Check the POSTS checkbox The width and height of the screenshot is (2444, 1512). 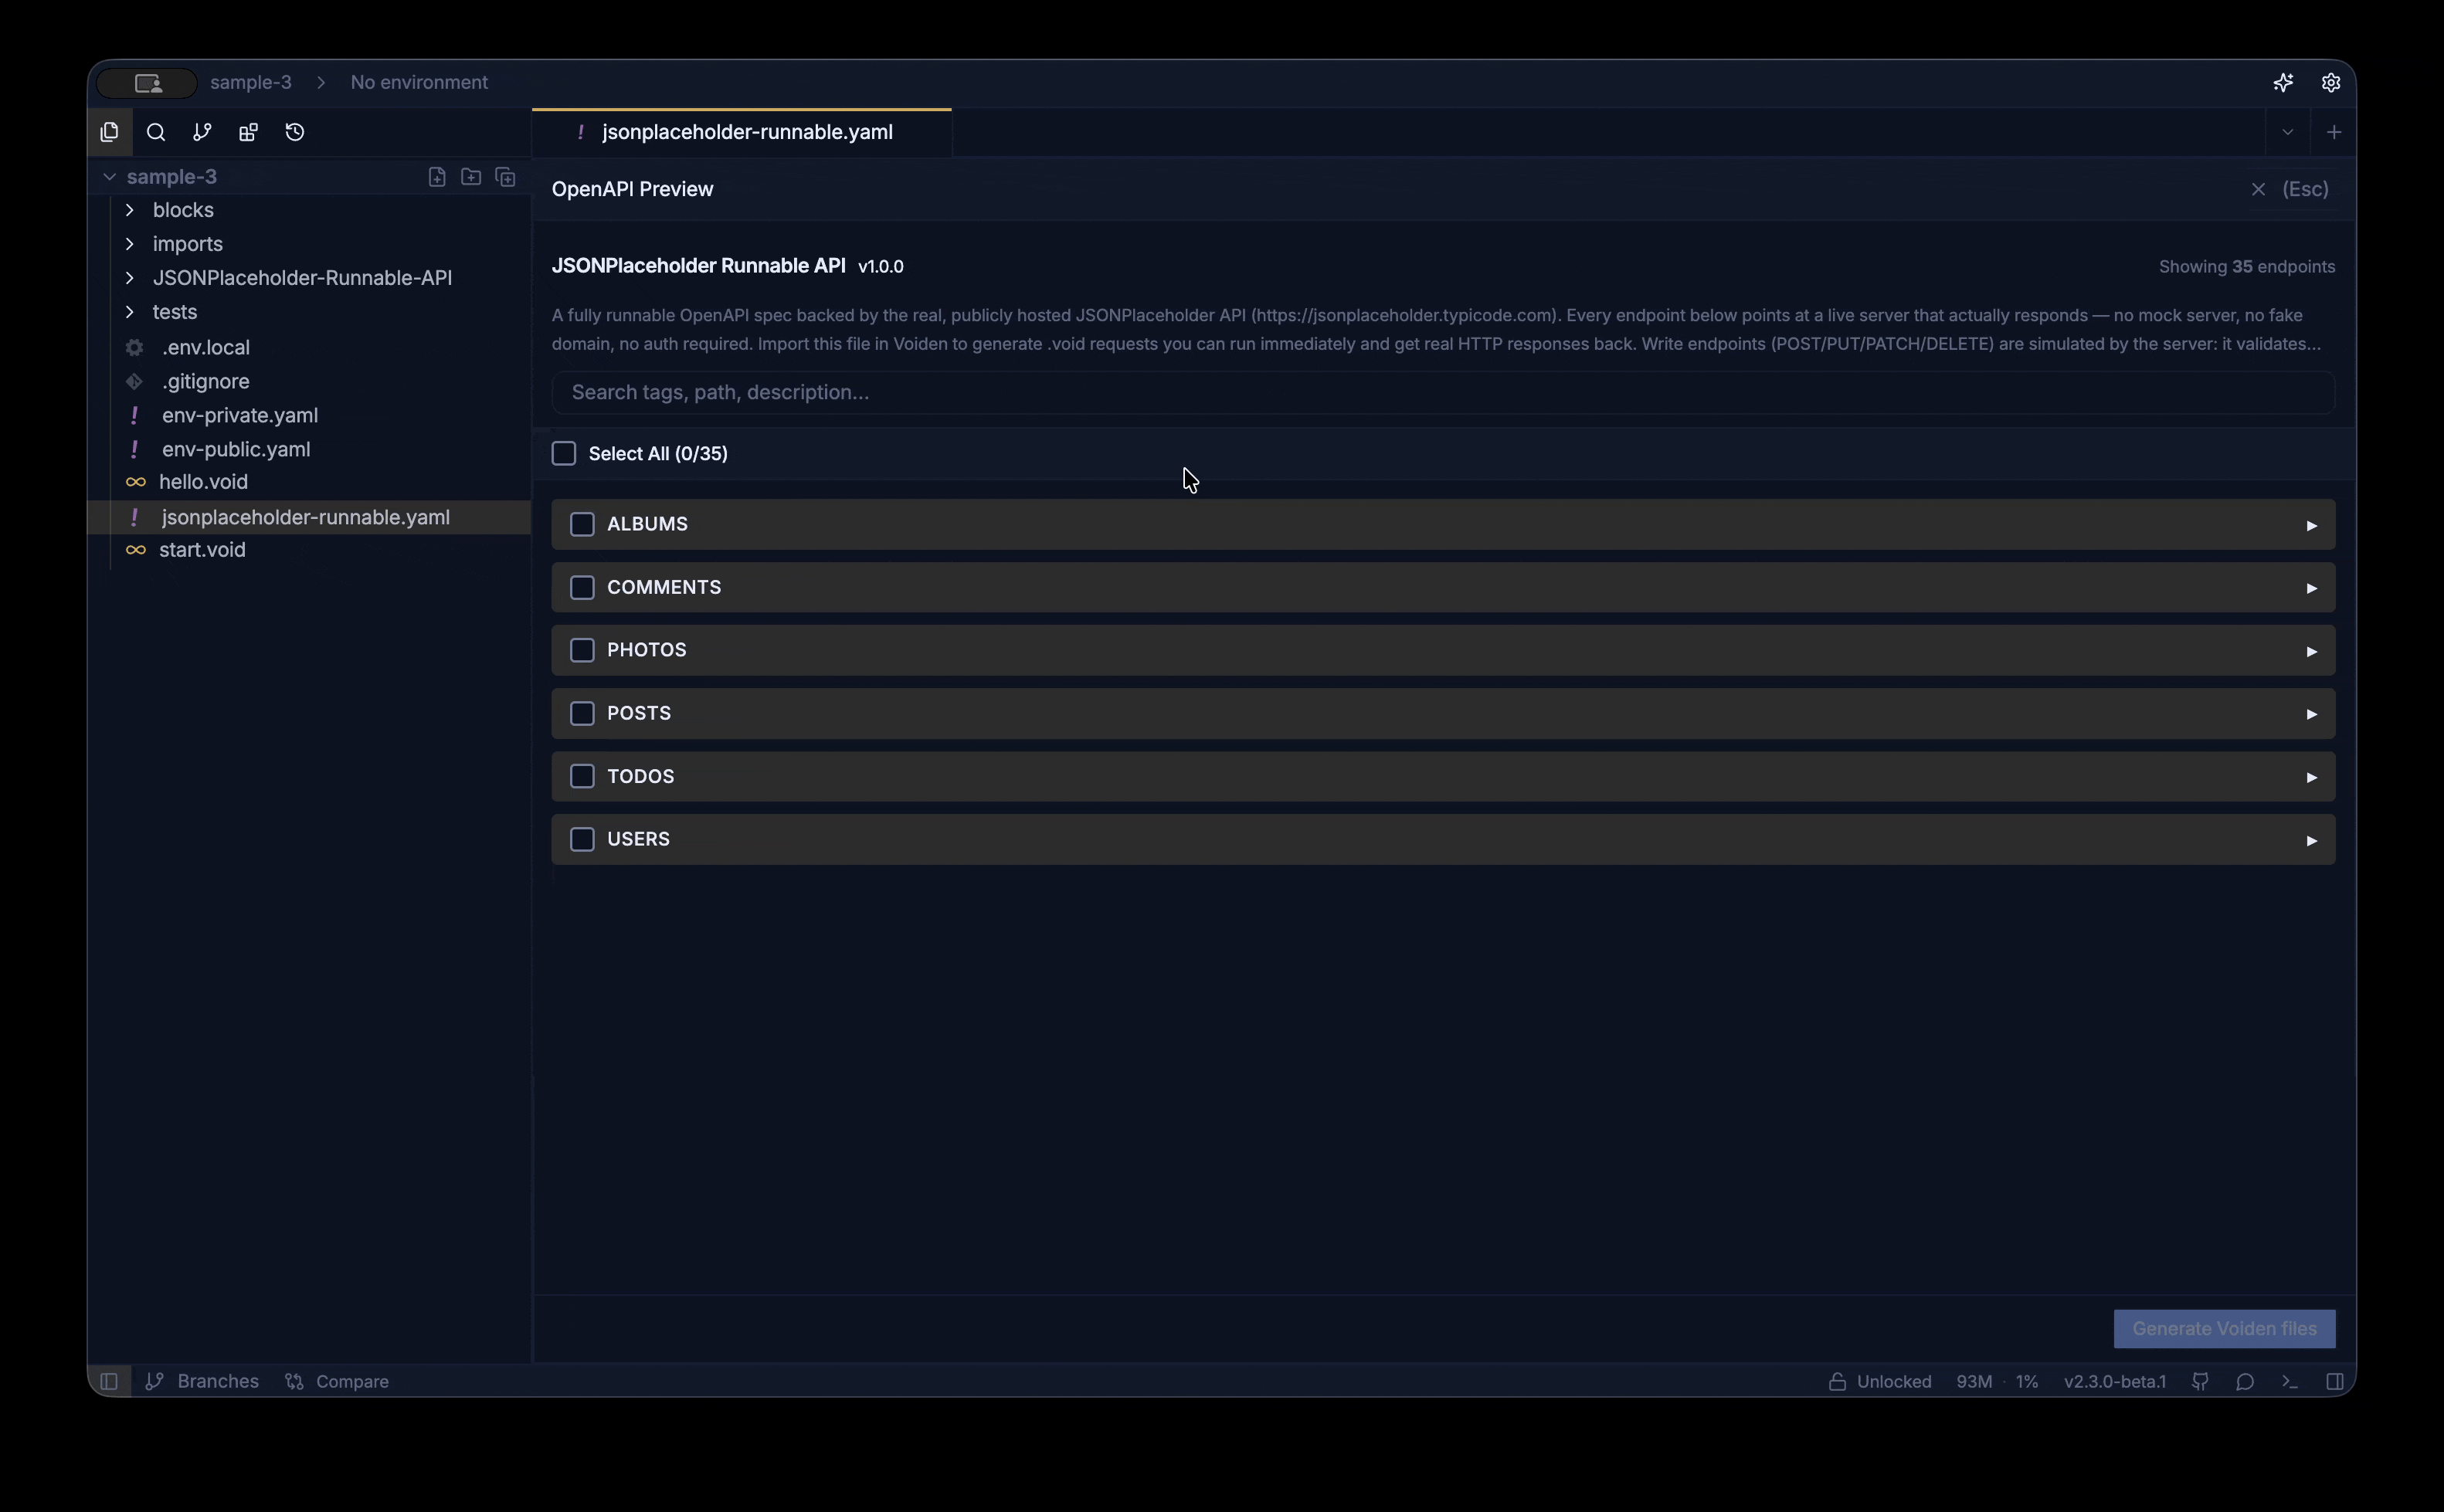582,713
